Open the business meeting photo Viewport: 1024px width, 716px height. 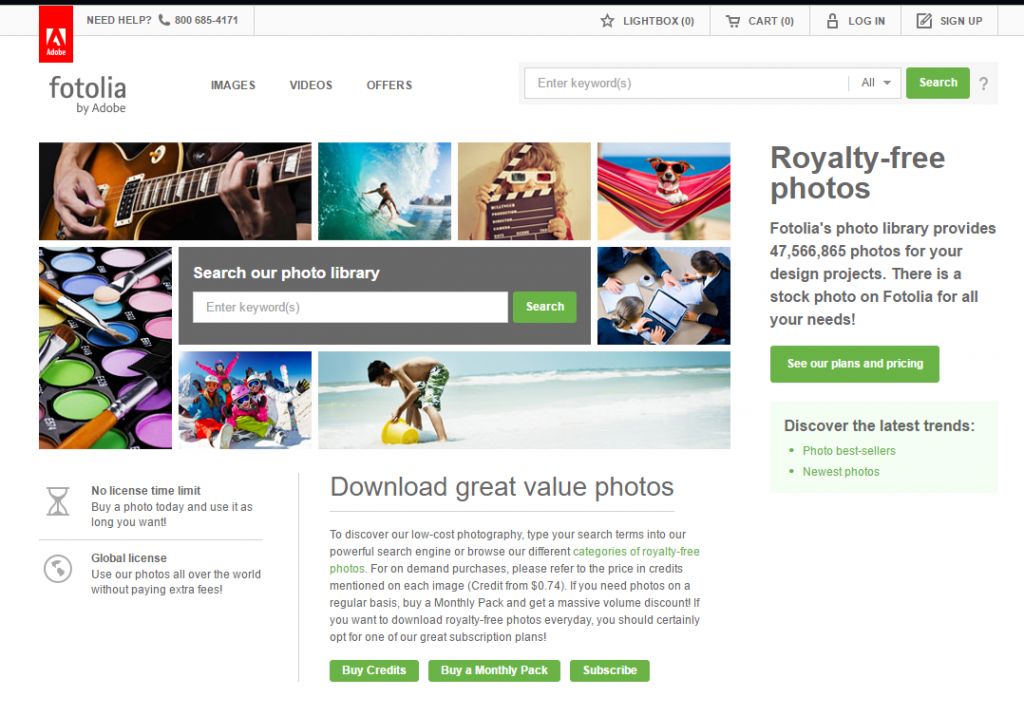tap(664, 296)
